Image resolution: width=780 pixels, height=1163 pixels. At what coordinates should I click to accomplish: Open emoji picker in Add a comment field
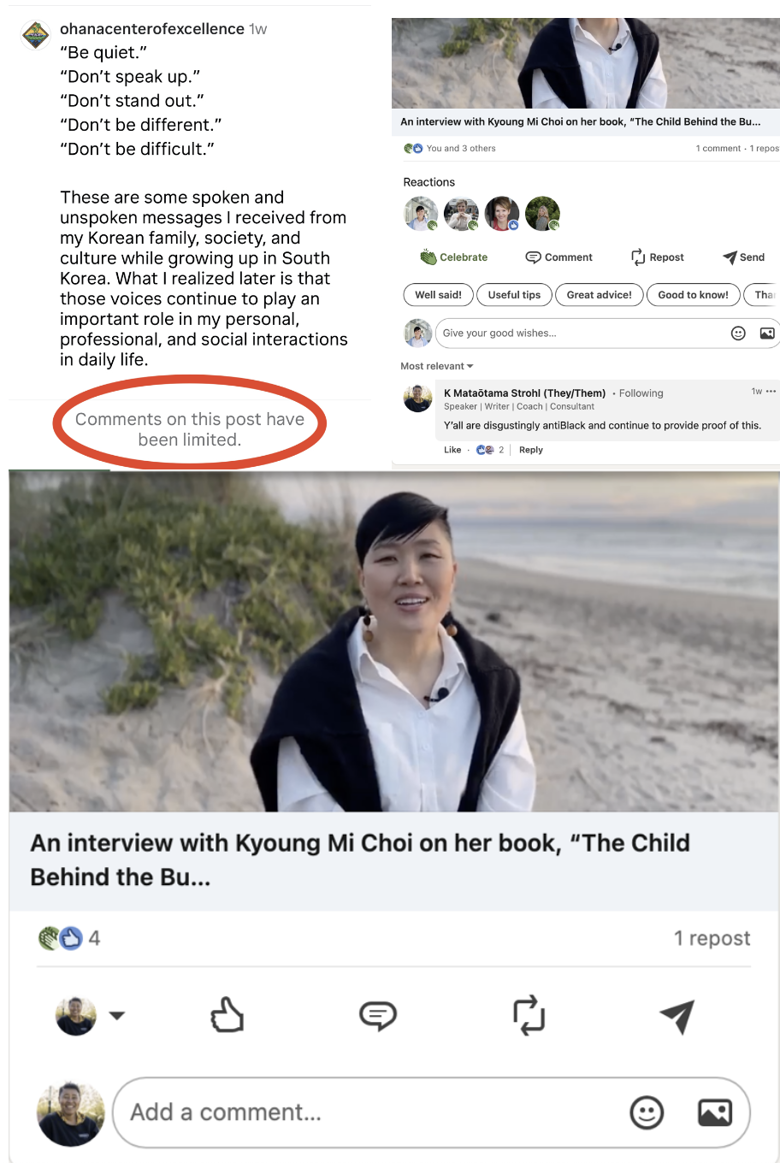(647, 1113)
